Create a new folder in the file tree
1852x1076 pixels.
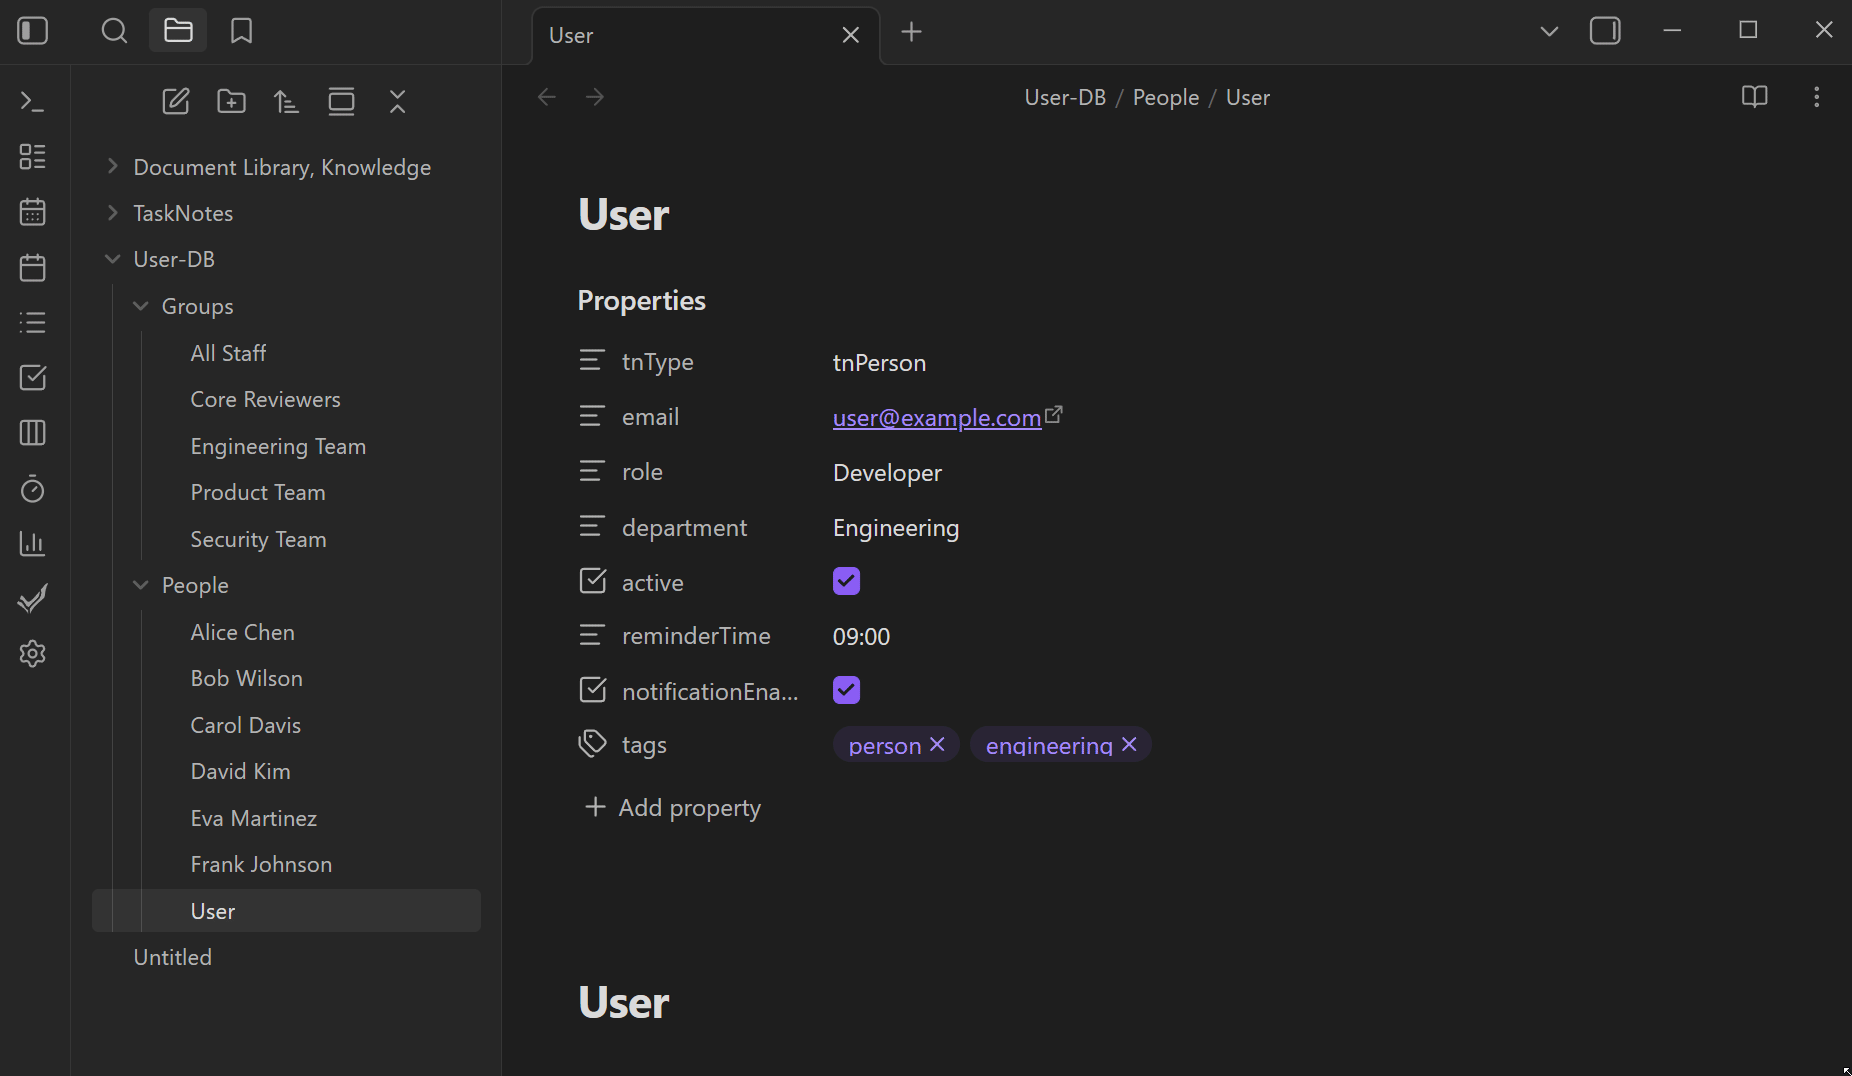tap(231, 101)
